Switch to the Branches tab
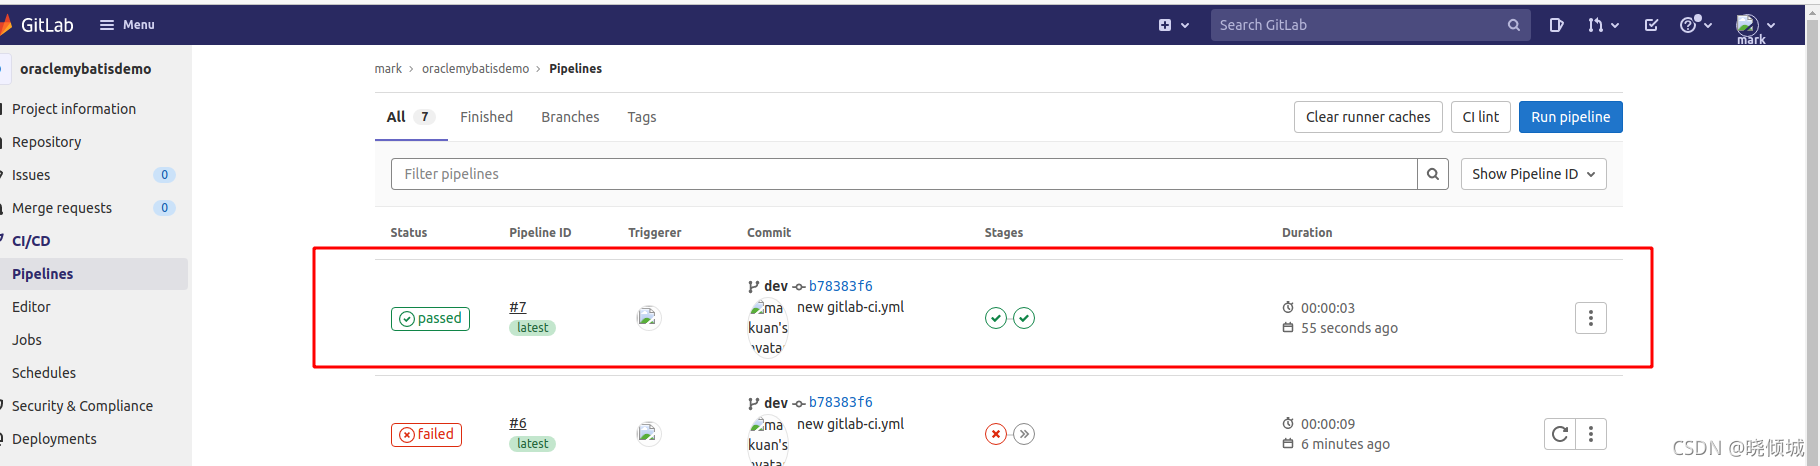Viewport: 1820px width, 466px height. click(x=570, y=117)
